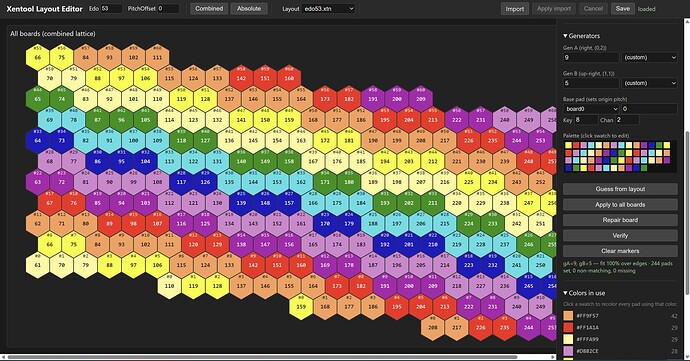Focus the Chan input field
The height and width of the screenshot is (361, 690).
pyautogui.click(x=627, y=120)
